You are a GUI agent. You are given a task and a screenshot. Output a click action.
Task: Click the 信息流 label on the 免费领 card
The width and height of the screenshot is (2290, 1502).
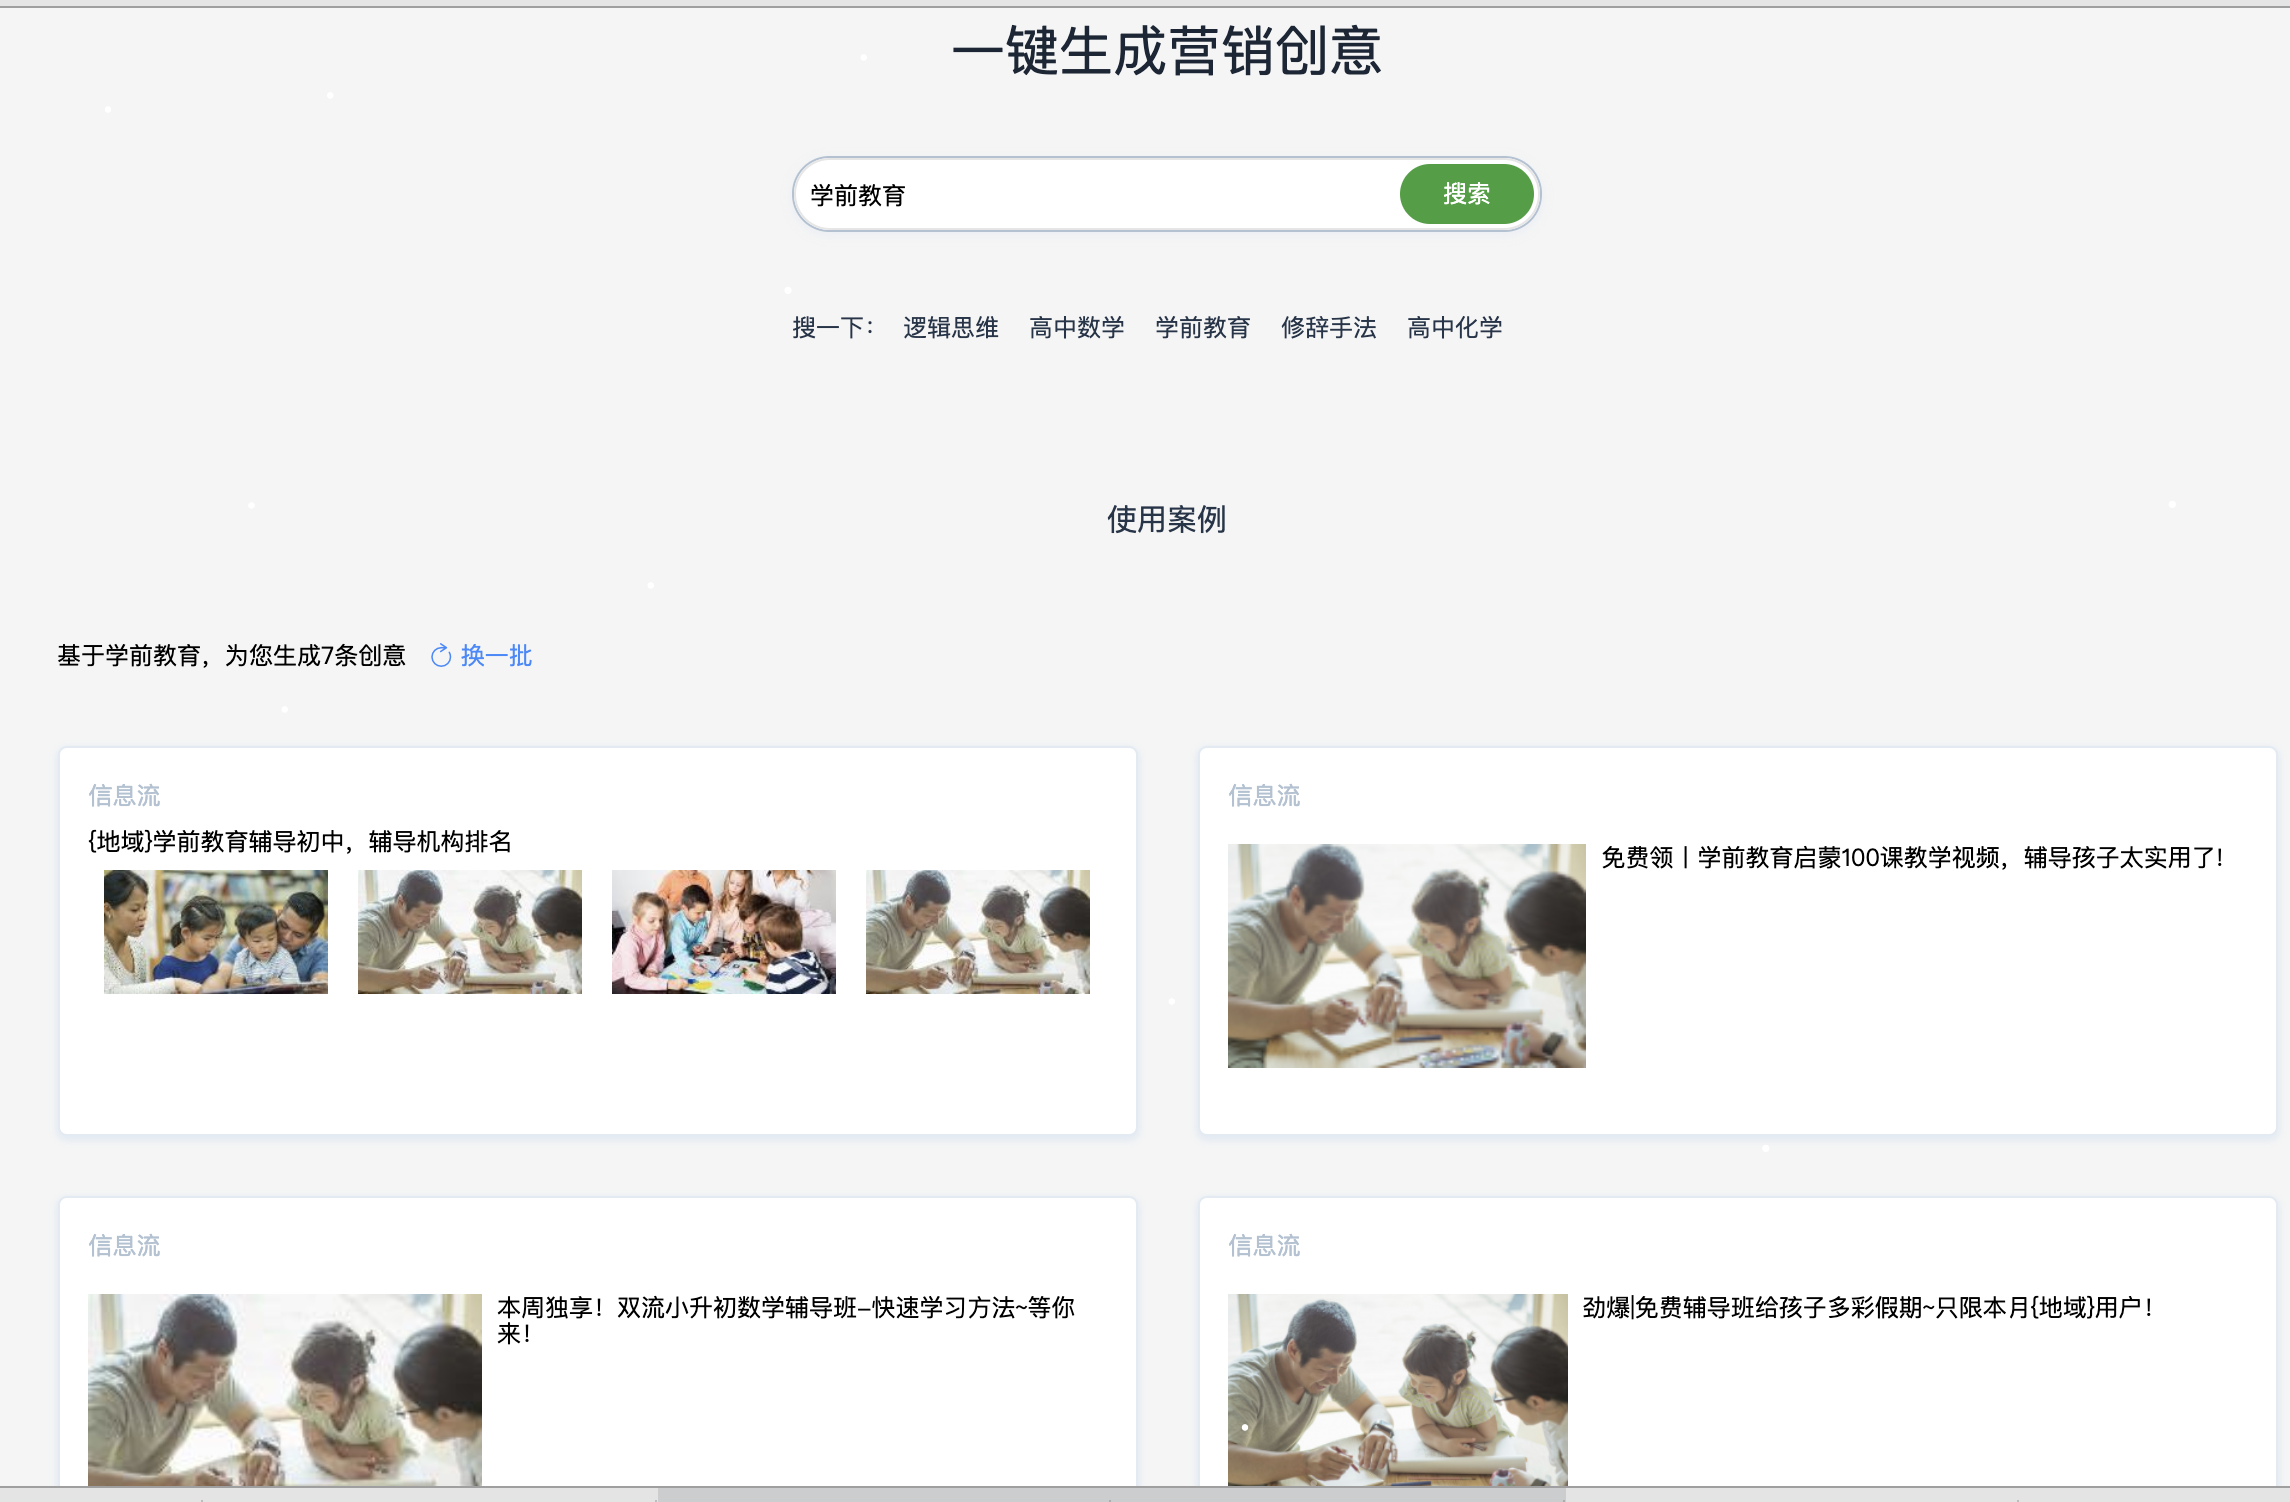[1264, 795]
